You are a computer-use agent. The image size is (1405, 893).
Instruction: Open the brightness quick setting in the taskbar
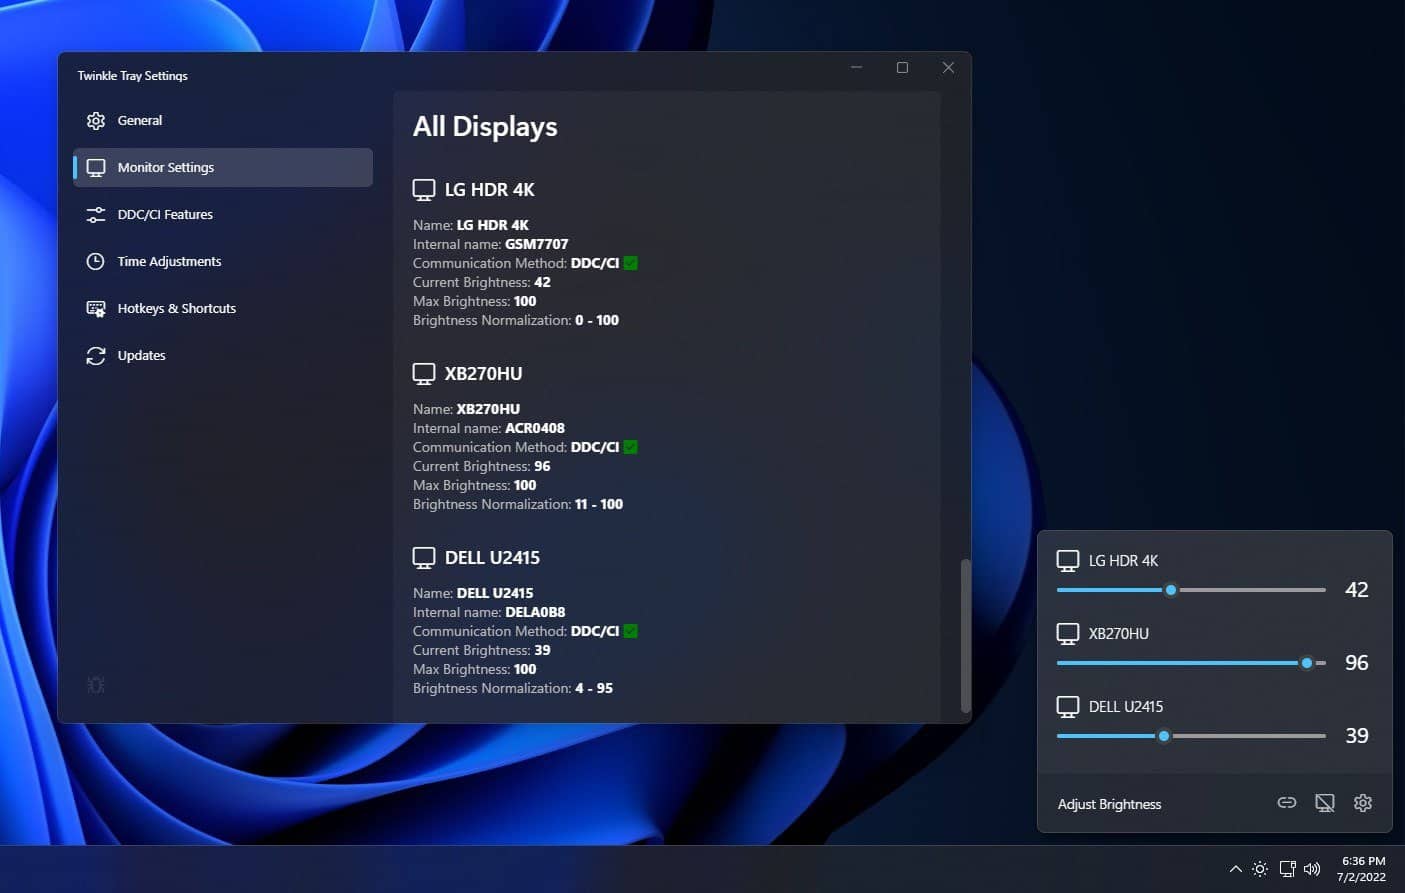(1260, 869)
